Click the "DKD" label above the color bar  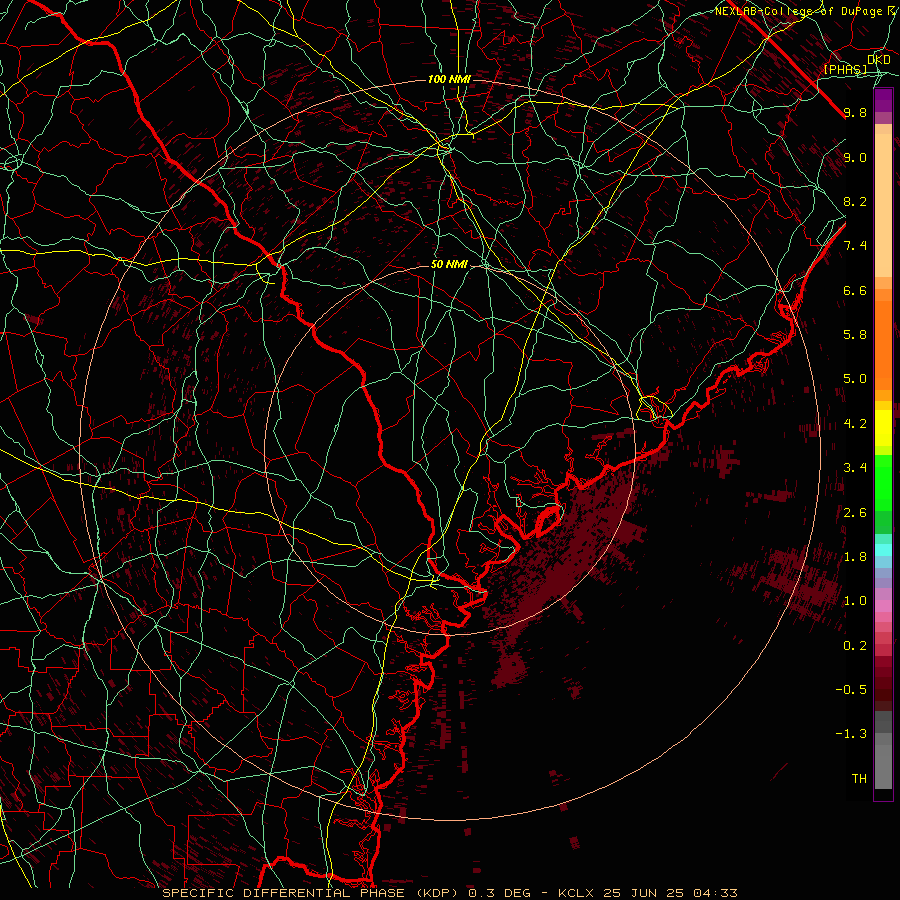click(879, 60)
